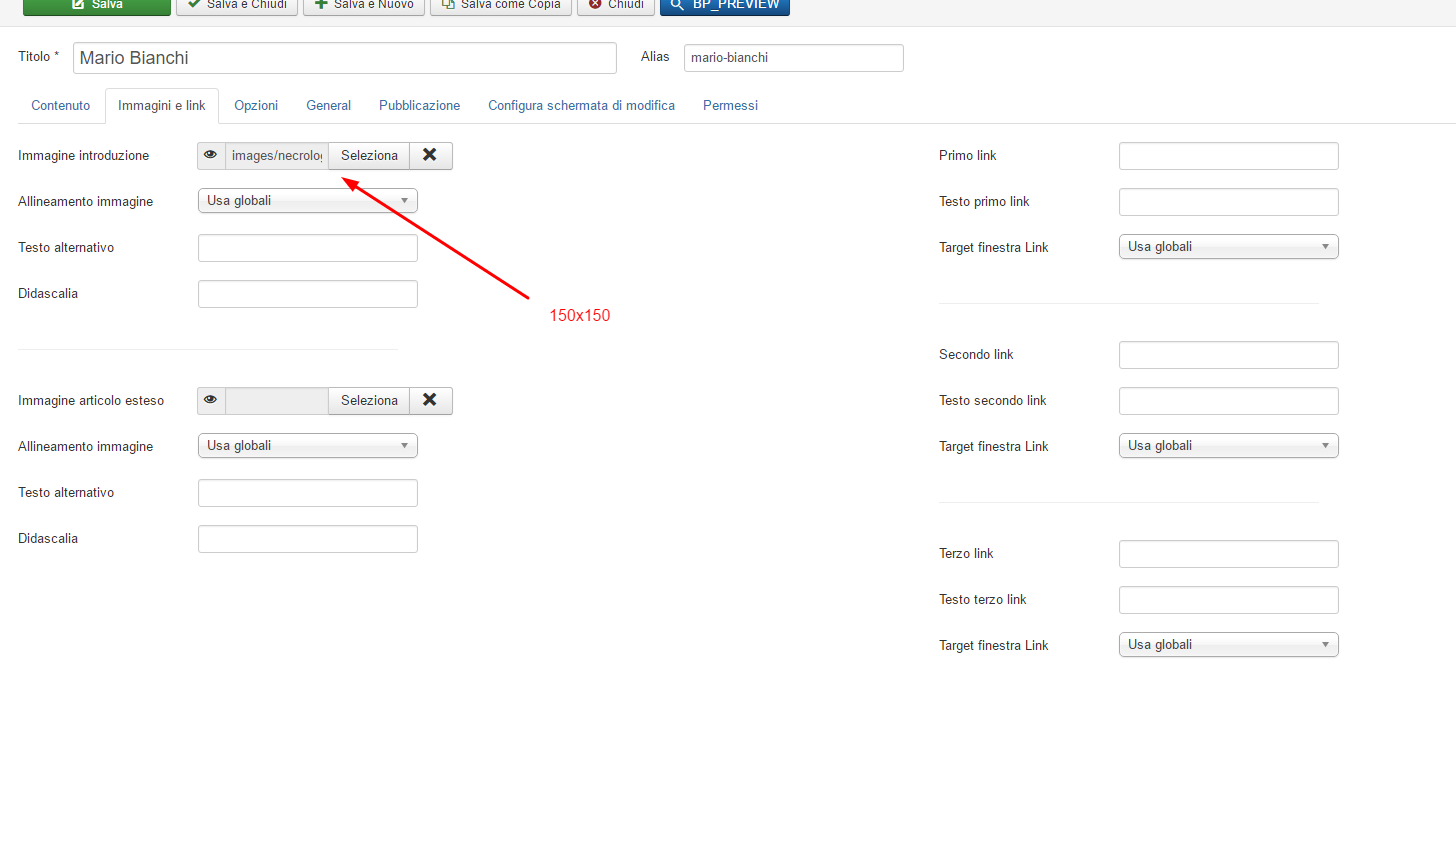The height and width of the screenshot is (855, 1456).
Task: Click the Chiudi toolbar button
Action: (x=616, y=5)
